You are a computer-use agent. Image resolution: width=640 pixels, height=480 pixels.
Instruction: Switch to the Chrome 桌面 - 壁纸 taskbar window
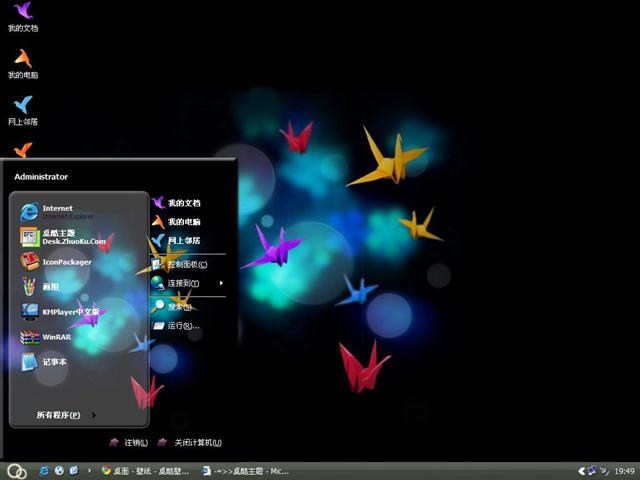tap(145, 471)
